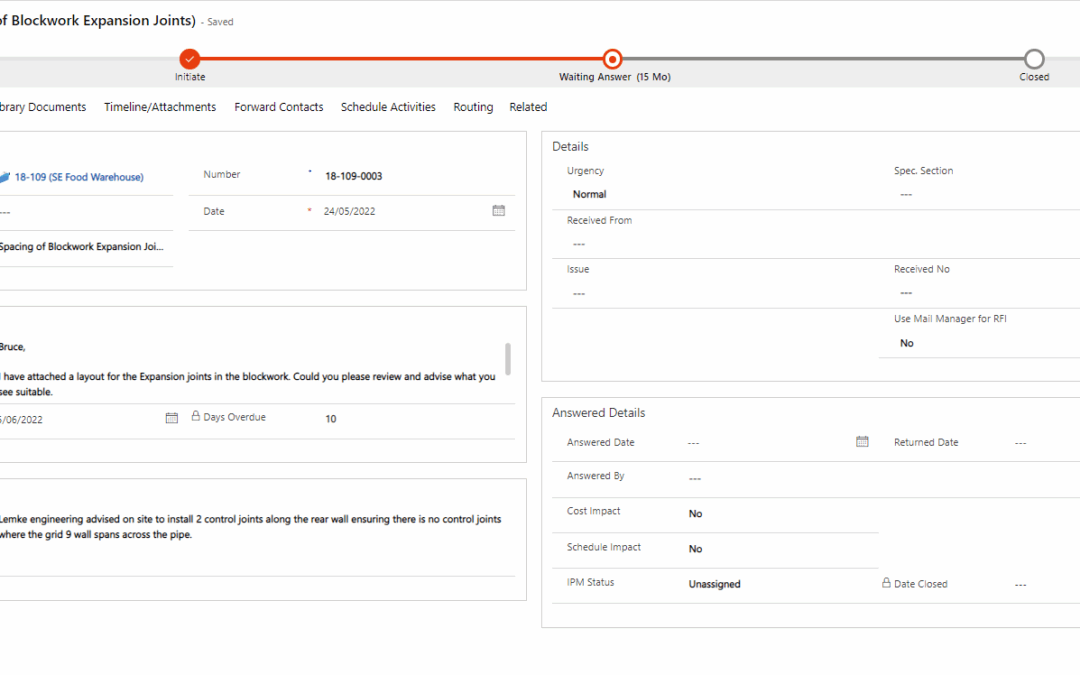Open the IPM Status dropdown showing Unassigned
This screenshot has width=1080, height=675.
(x=714, y=583)
